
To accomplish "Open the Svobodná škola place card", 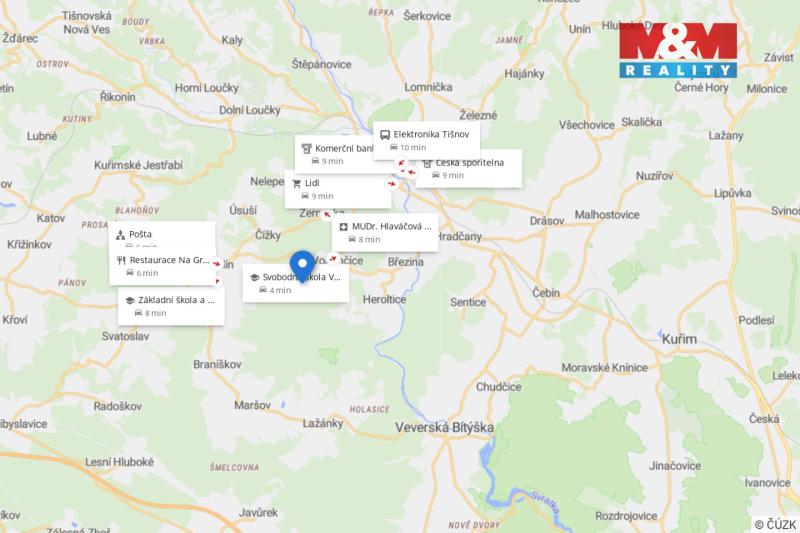I will (297, 283).
